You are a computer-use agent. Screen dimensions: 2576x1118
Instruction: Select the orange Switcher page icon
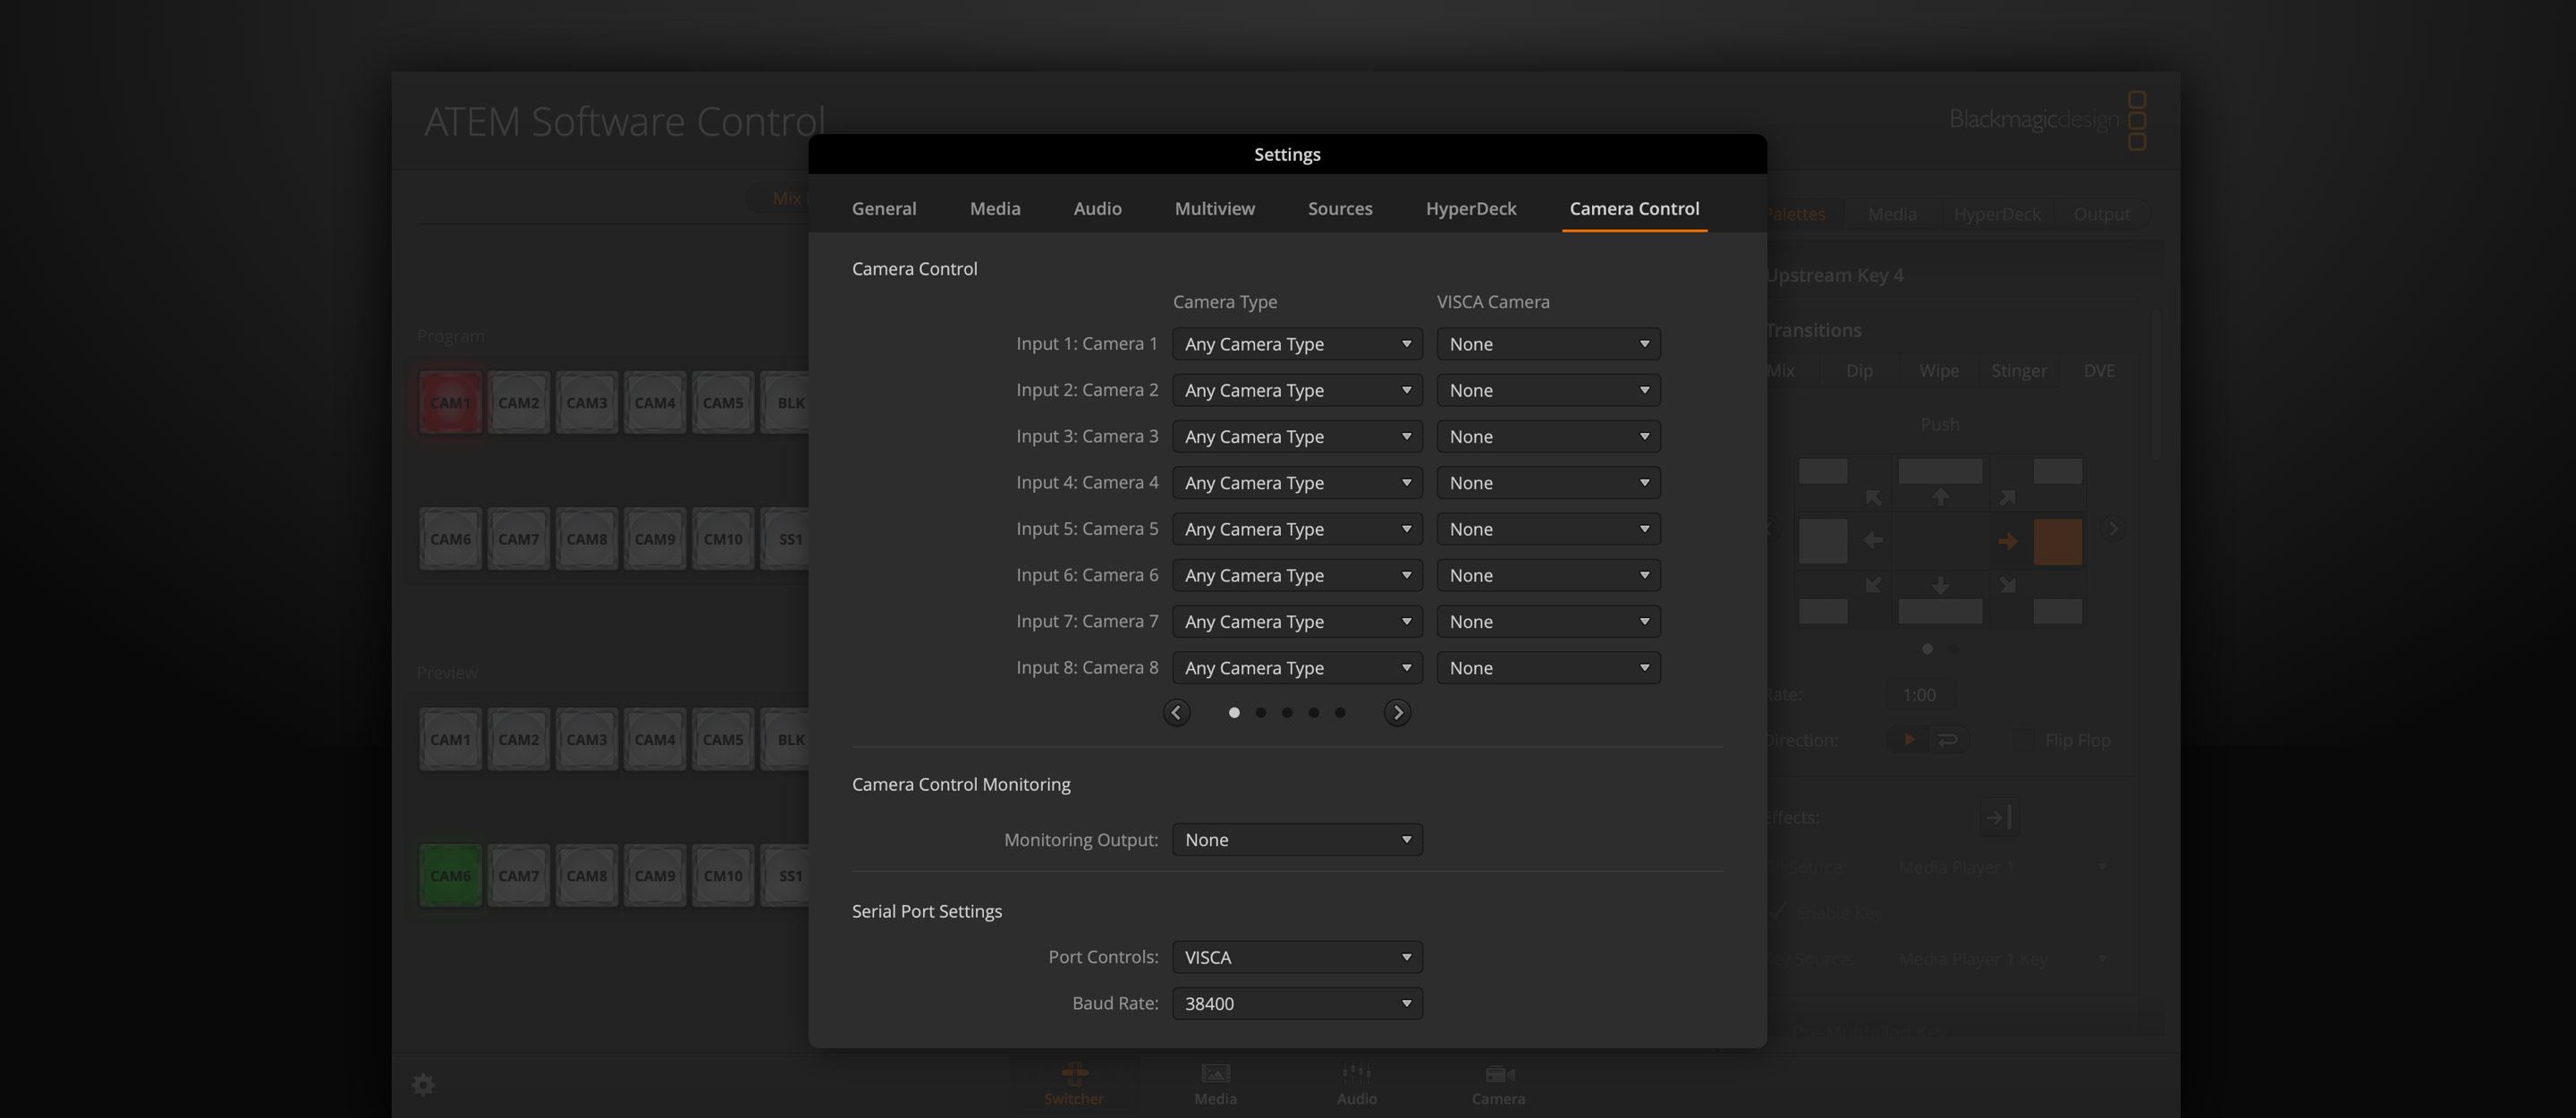coord(1074,1083)
